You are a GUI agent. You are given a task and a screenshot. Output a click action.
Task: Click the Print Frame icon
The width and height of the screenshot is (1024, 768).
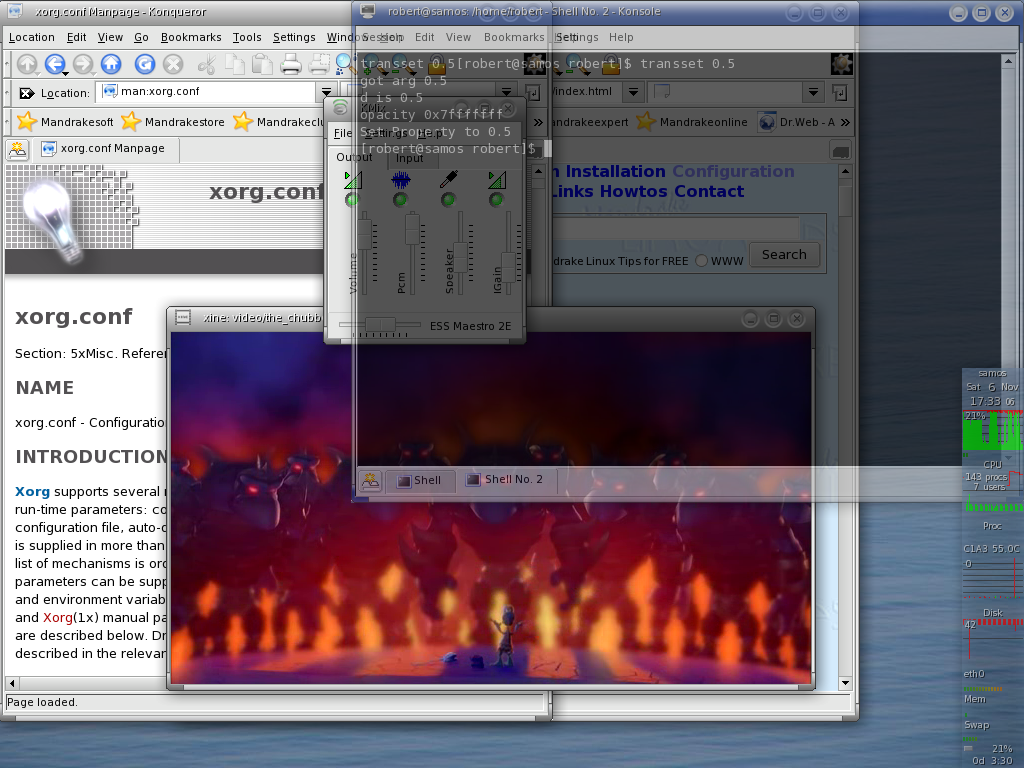(x=319, y=64)
